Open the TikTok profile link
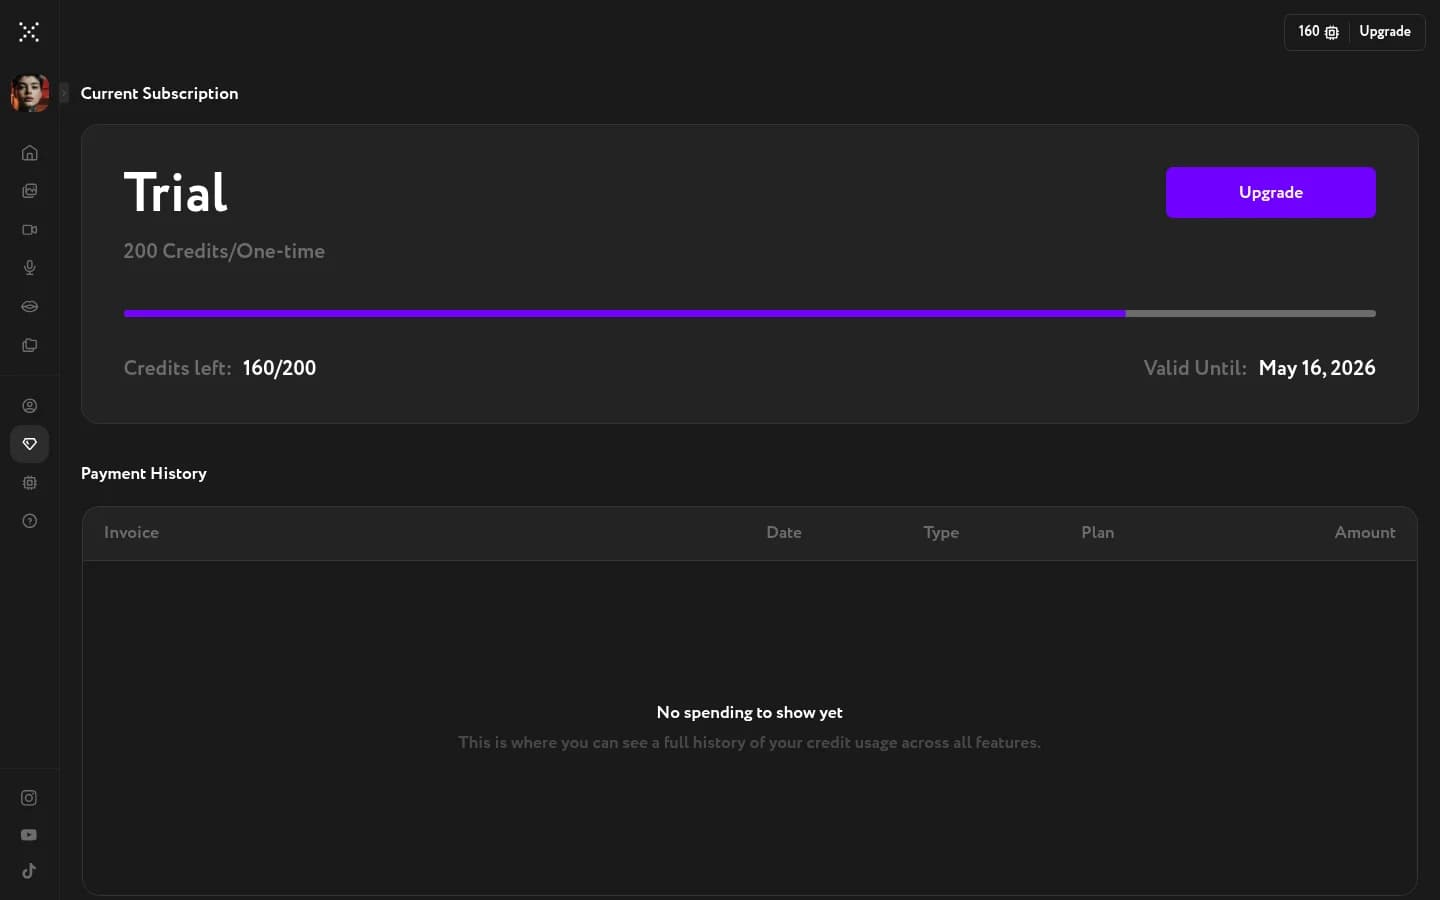This screenshot has width=1440, height=900. click(29, 871)
